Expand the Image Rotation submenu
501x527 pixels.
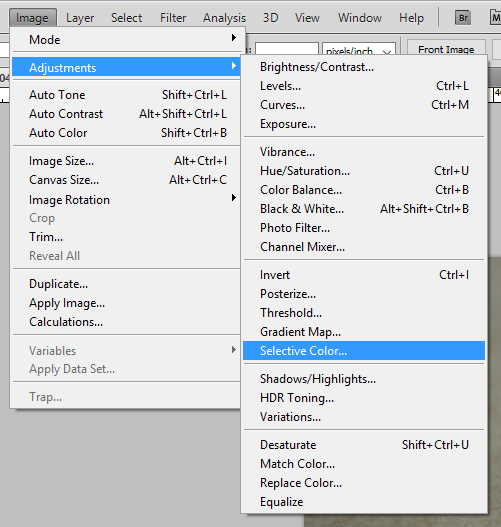pos(126,200)
